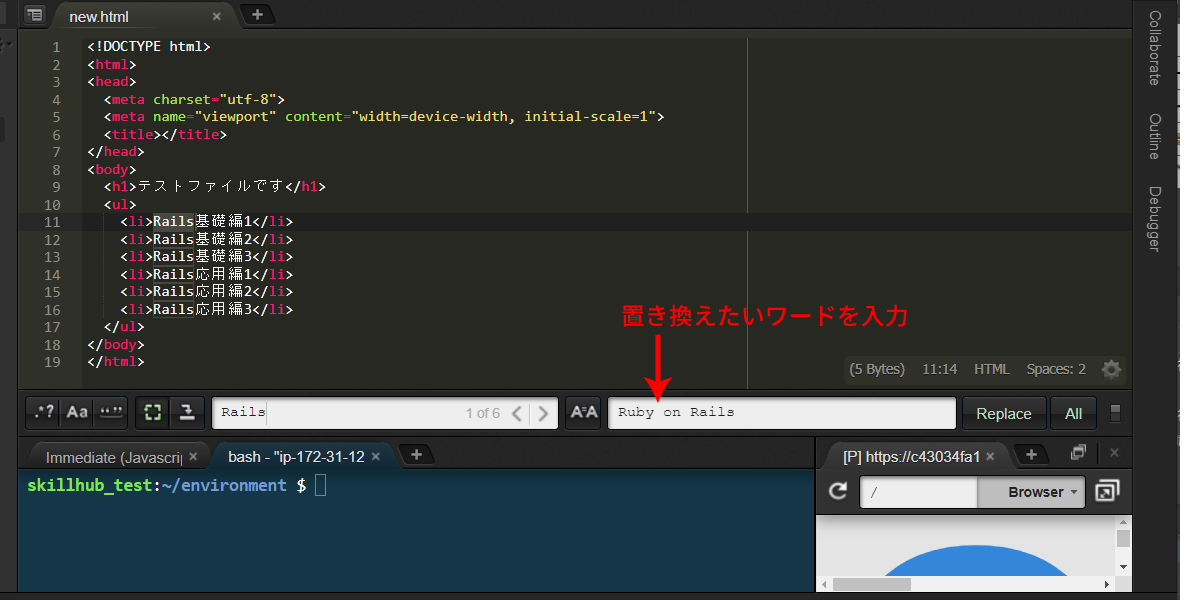
Task: Close the bash terminal tab
Action: pos(376,457)
